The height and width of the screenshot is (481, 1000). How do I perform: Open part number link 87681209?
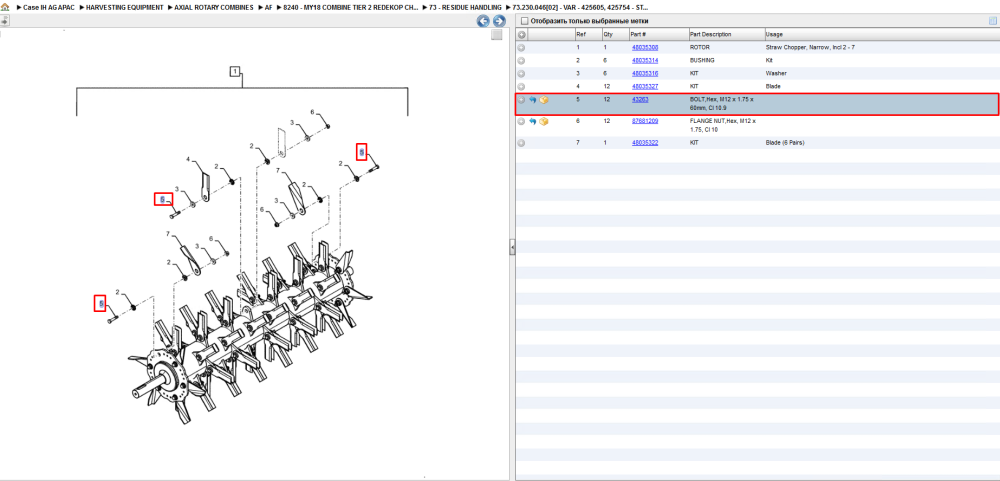pos(645,121)
